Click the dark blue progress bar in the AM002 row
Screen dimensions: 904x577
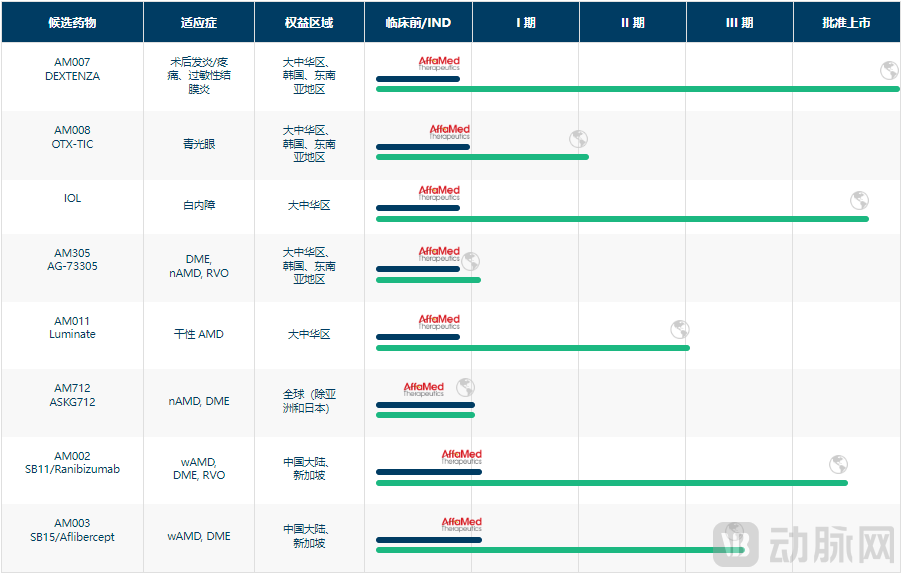428,472
